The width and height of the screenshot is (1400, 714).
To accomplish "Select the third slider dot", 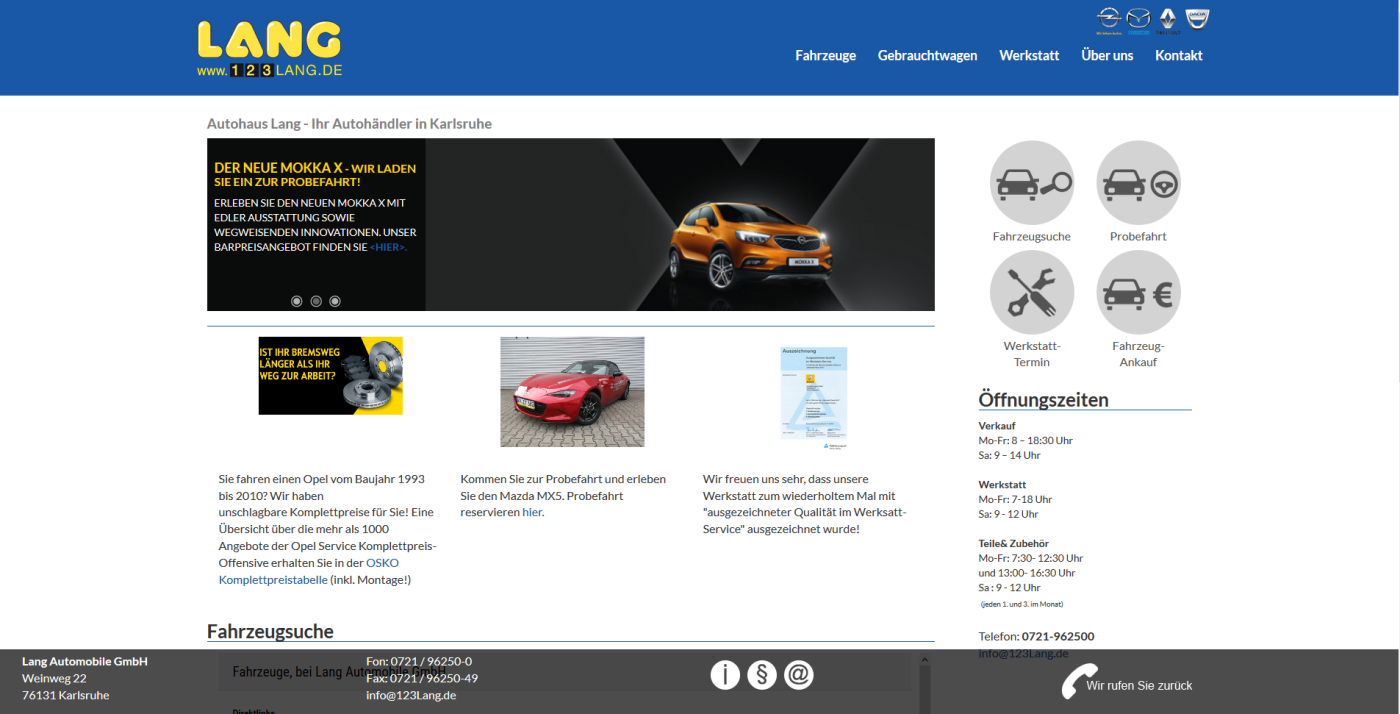I will [x=335, y=301].
